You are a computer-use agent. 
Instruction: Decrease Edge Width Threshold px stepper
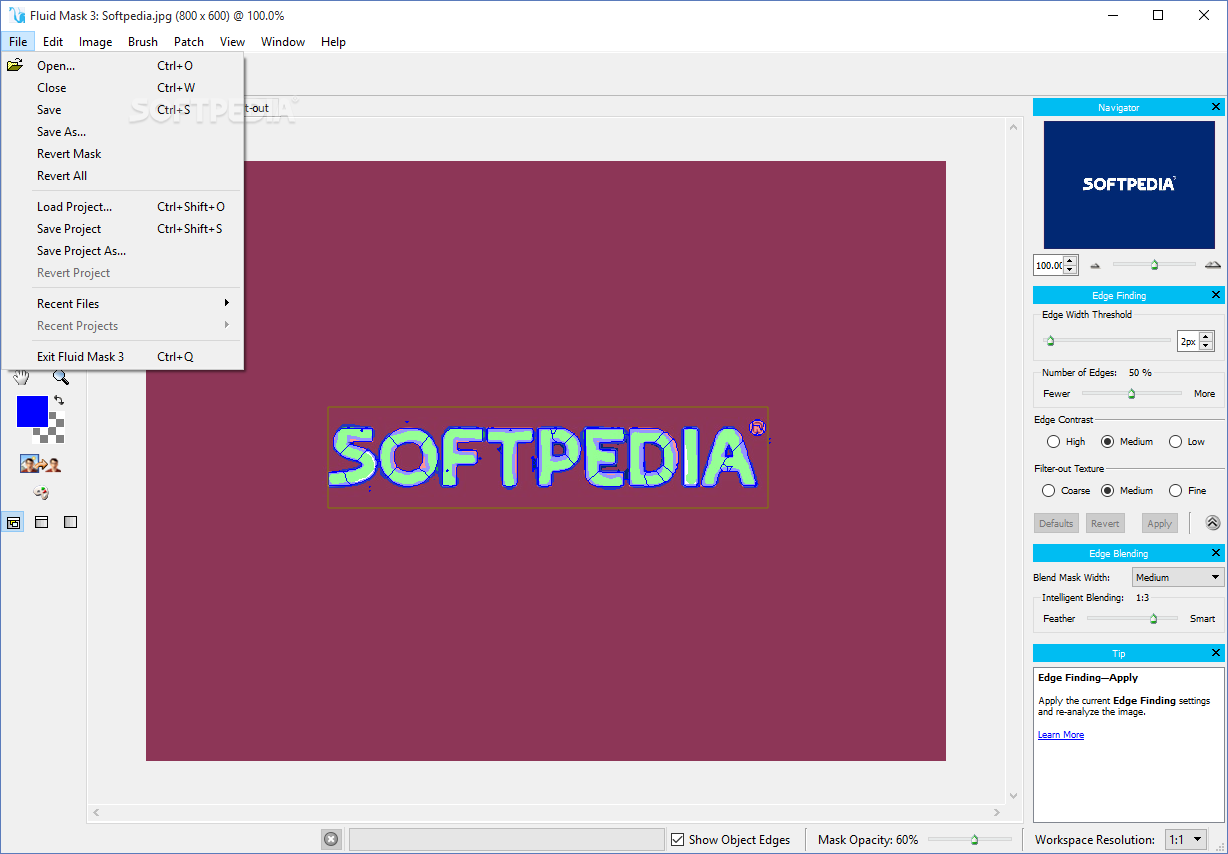click(1206, 346)
